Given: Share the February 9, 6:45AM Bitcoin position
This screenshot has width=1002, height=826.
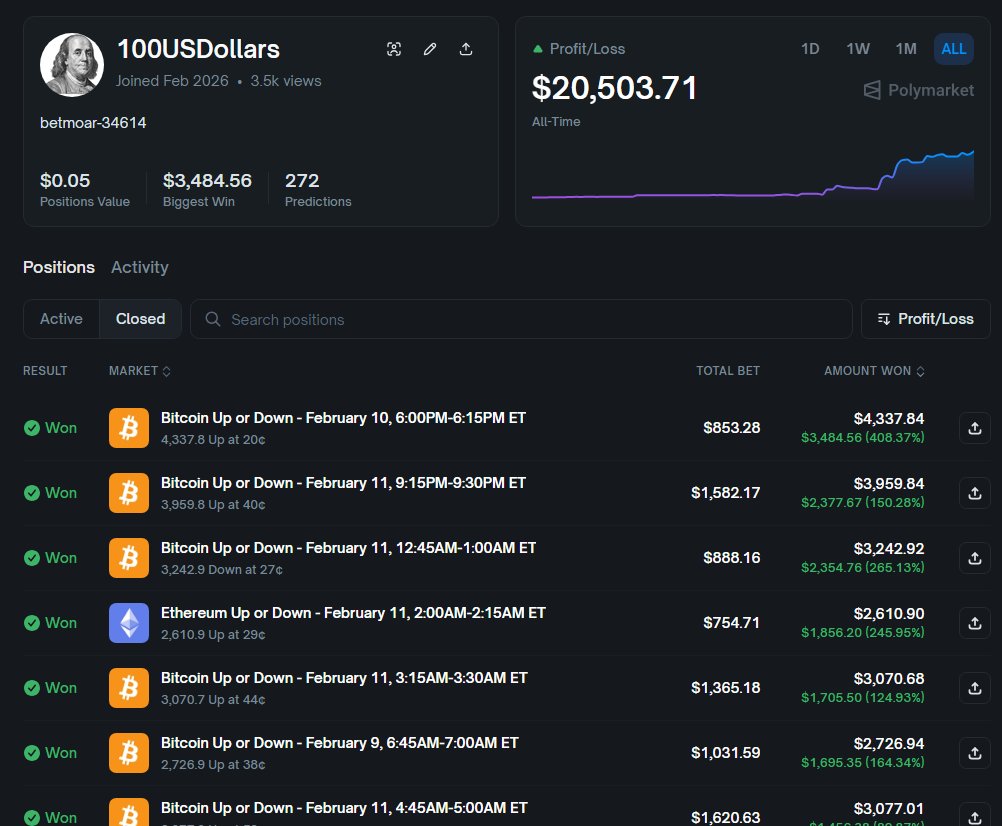Looking at the screenshot, I should 975,753.
